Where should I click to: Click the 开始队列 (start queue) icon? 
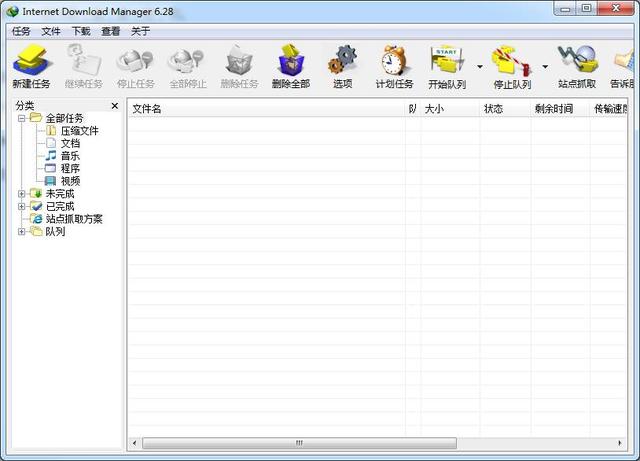(447, 66)
